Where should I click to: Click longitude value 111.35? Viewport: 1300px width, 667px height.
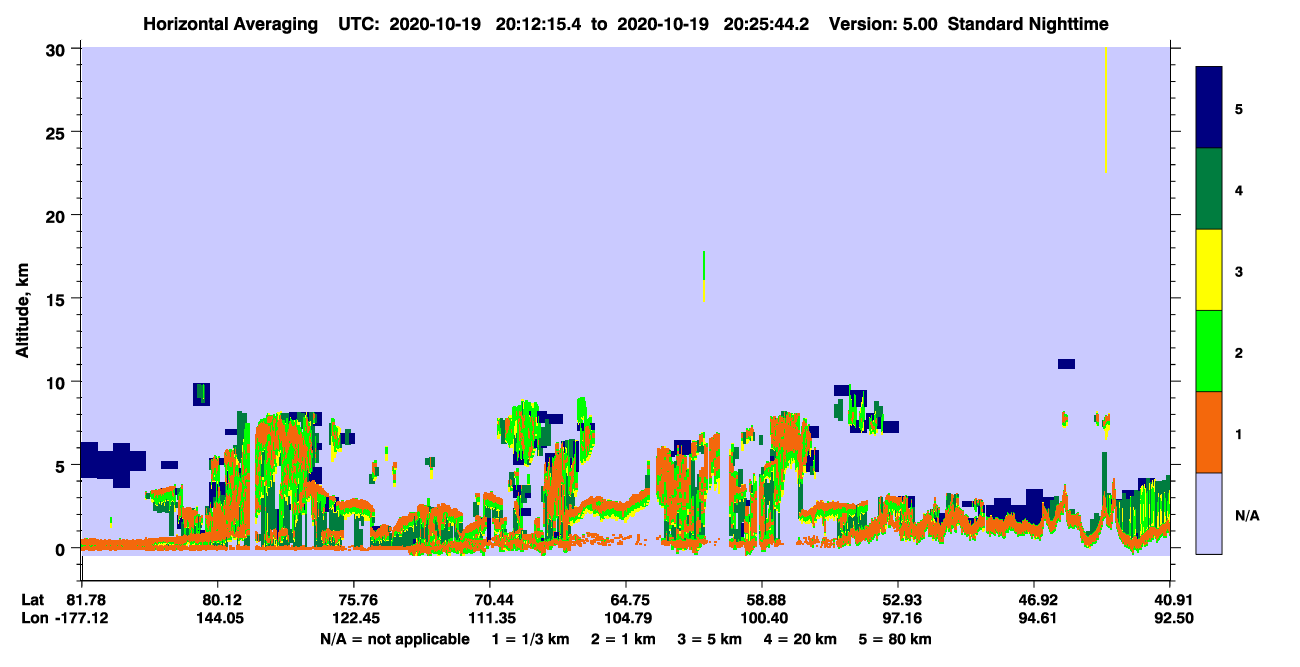coord(490,618)
